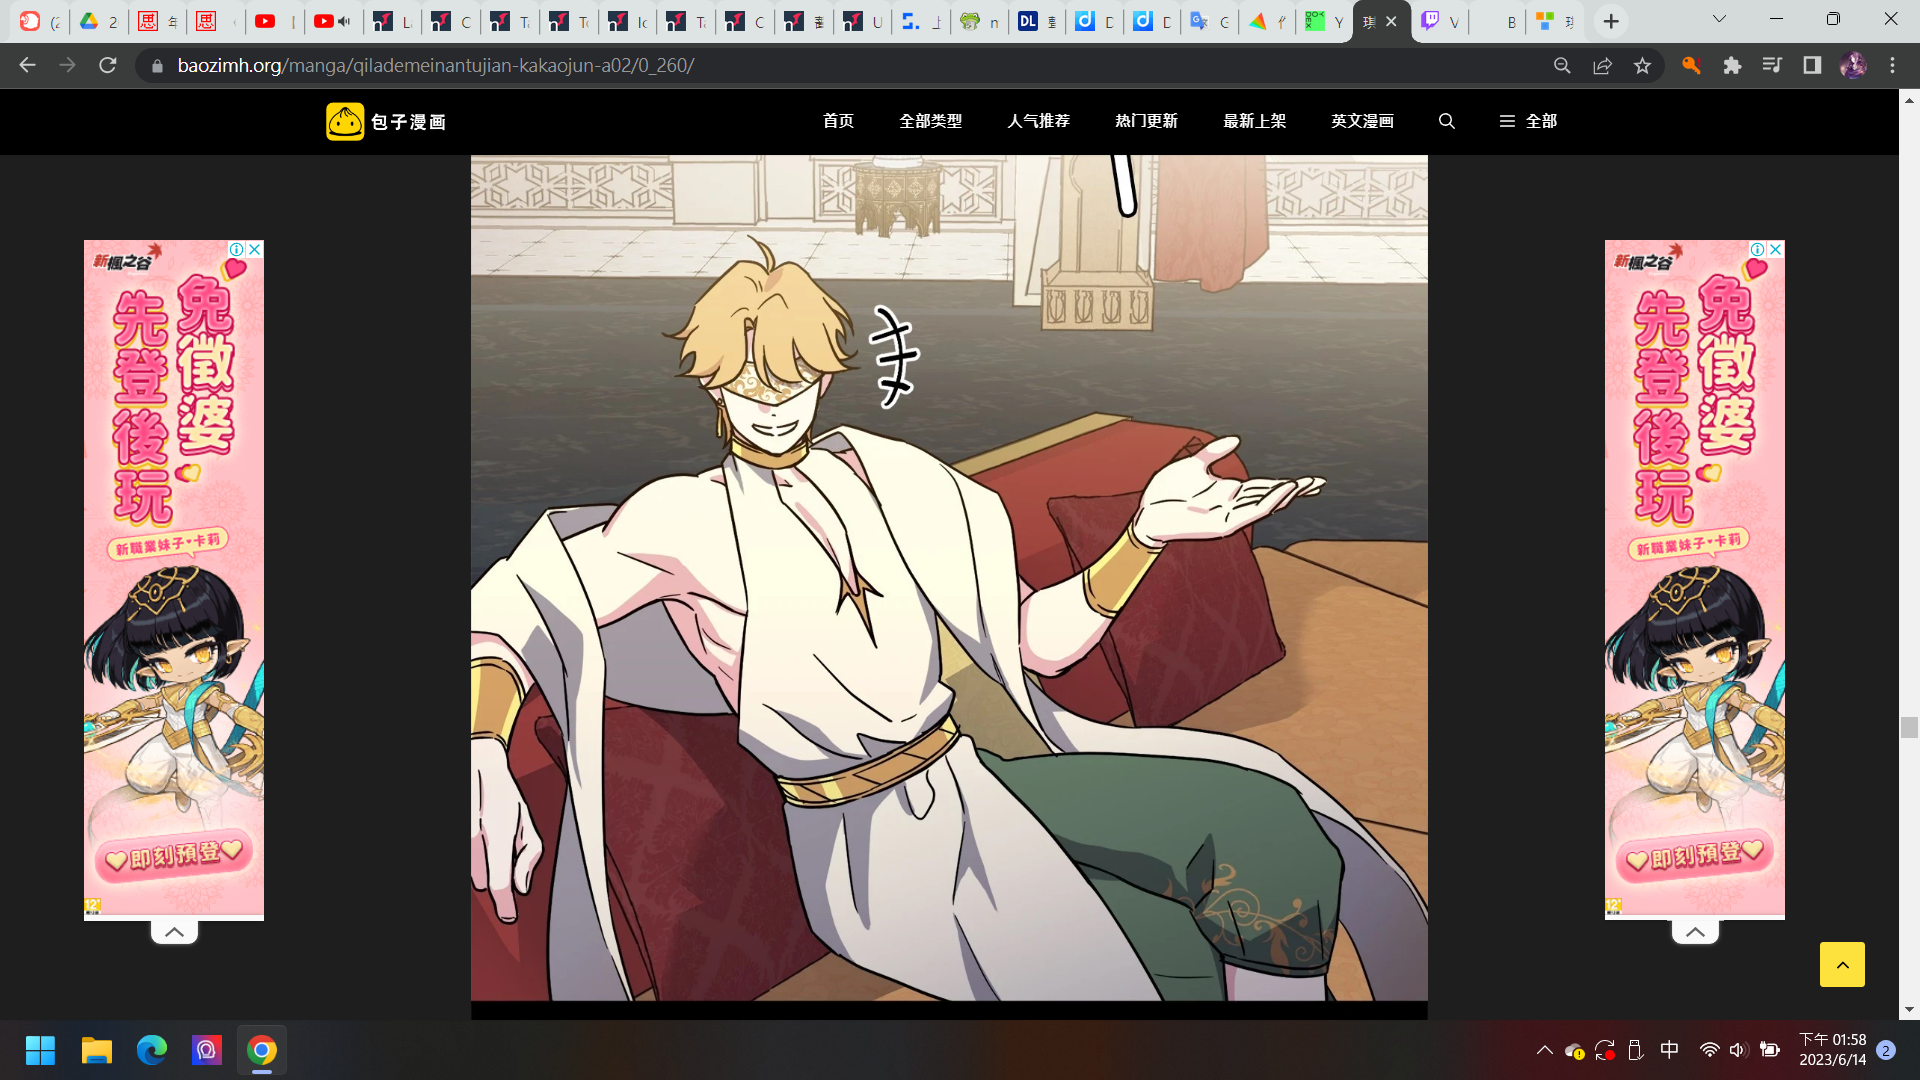
Task: Open the Chrome profile avatar
Action: point(1853,65)
